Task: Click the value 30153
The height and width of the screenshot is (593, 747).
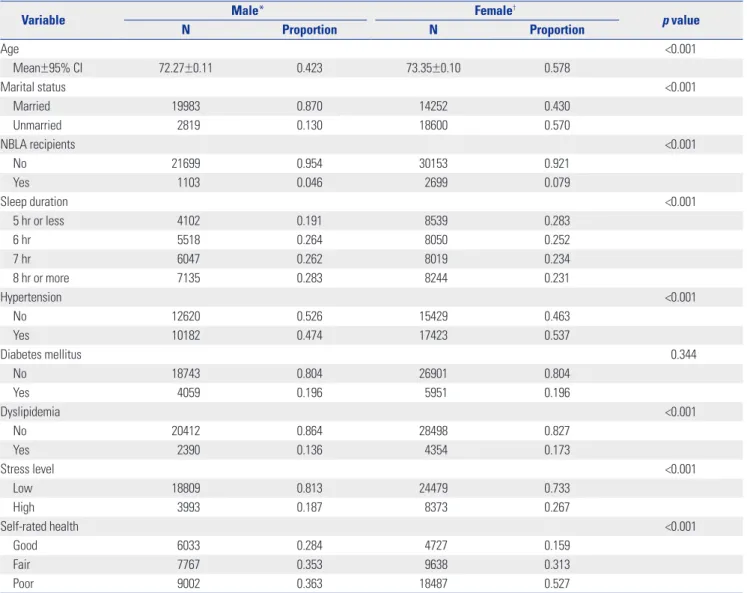Action: (x=433, y=163)
